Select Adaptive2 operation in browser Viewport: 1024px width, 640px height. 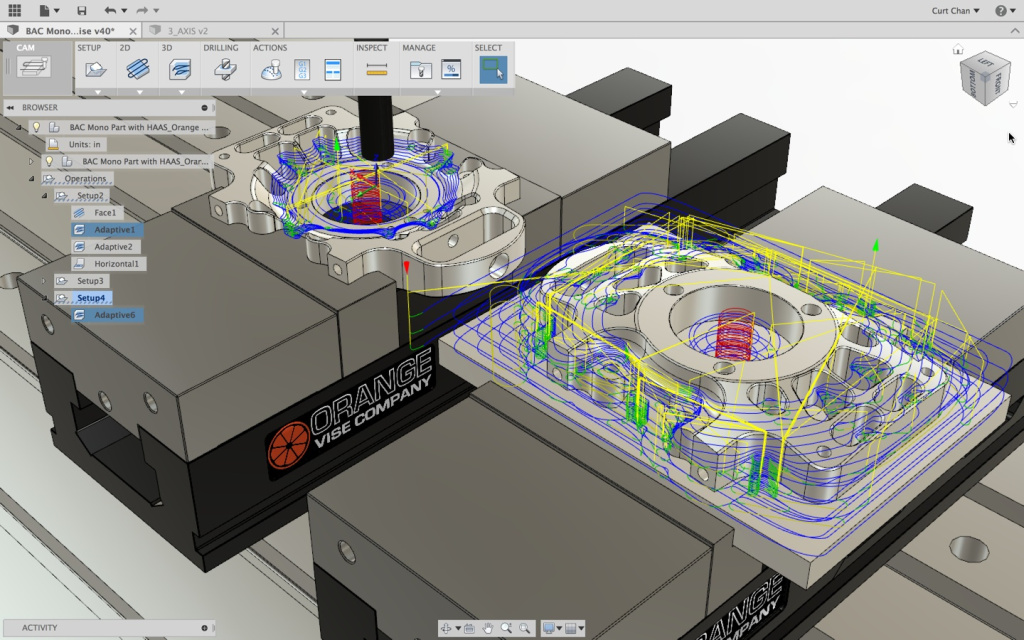click(x=113, y=247)
